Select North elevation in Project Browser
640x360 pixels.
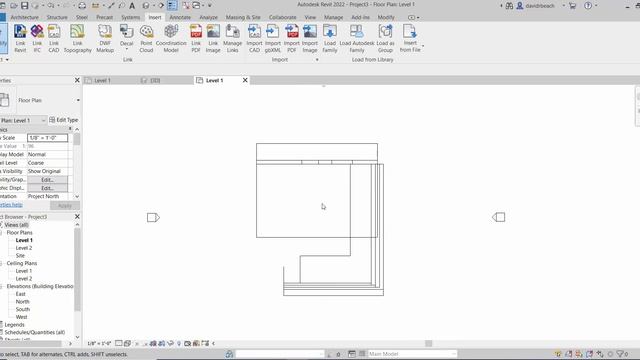click(22, 302)
